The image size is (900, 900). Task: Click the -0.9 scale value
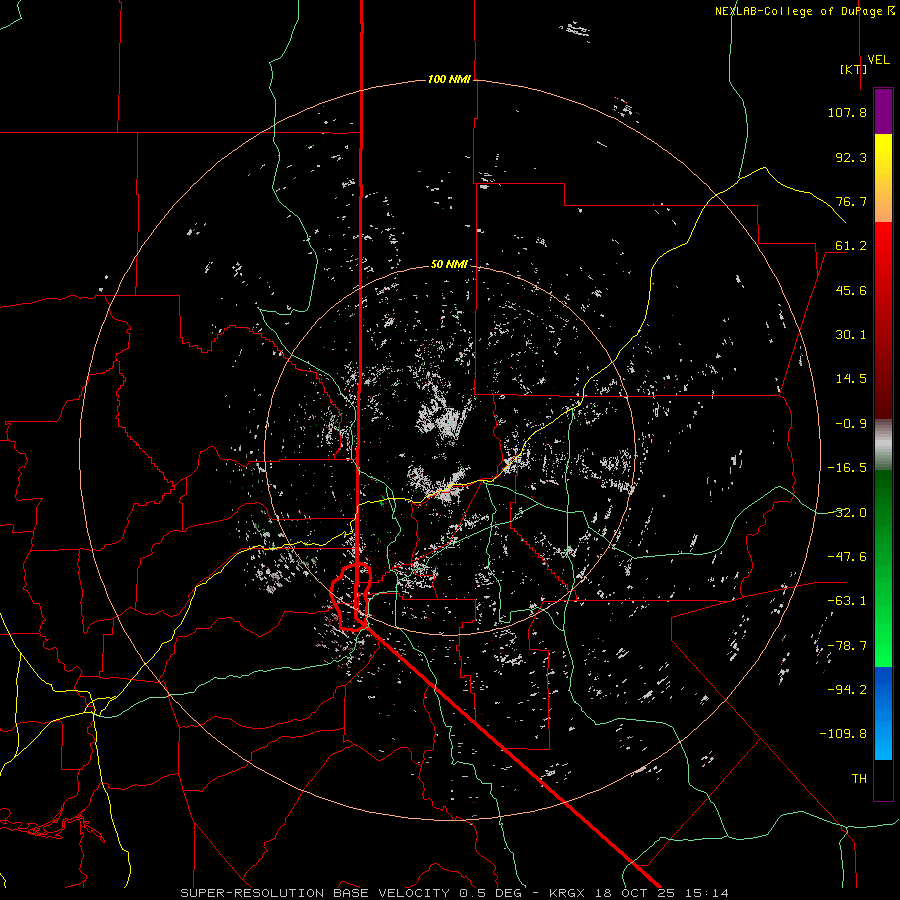[851, 424]
